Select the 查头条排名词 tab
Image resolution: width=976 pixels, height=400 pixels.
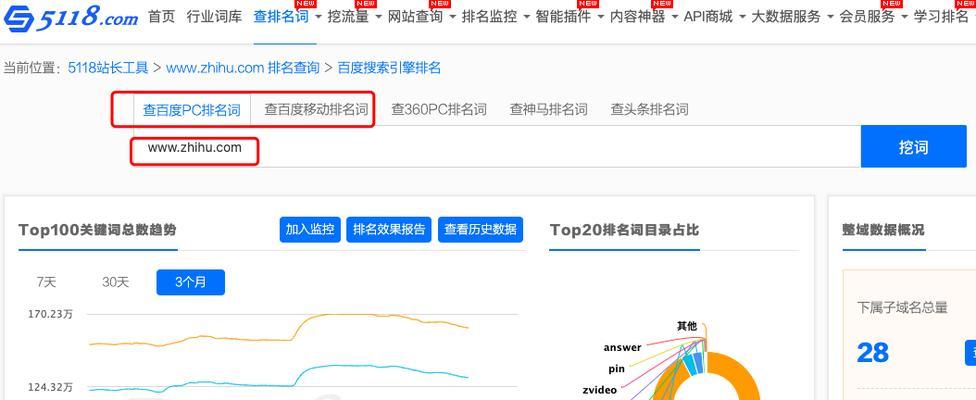point(649,110)
